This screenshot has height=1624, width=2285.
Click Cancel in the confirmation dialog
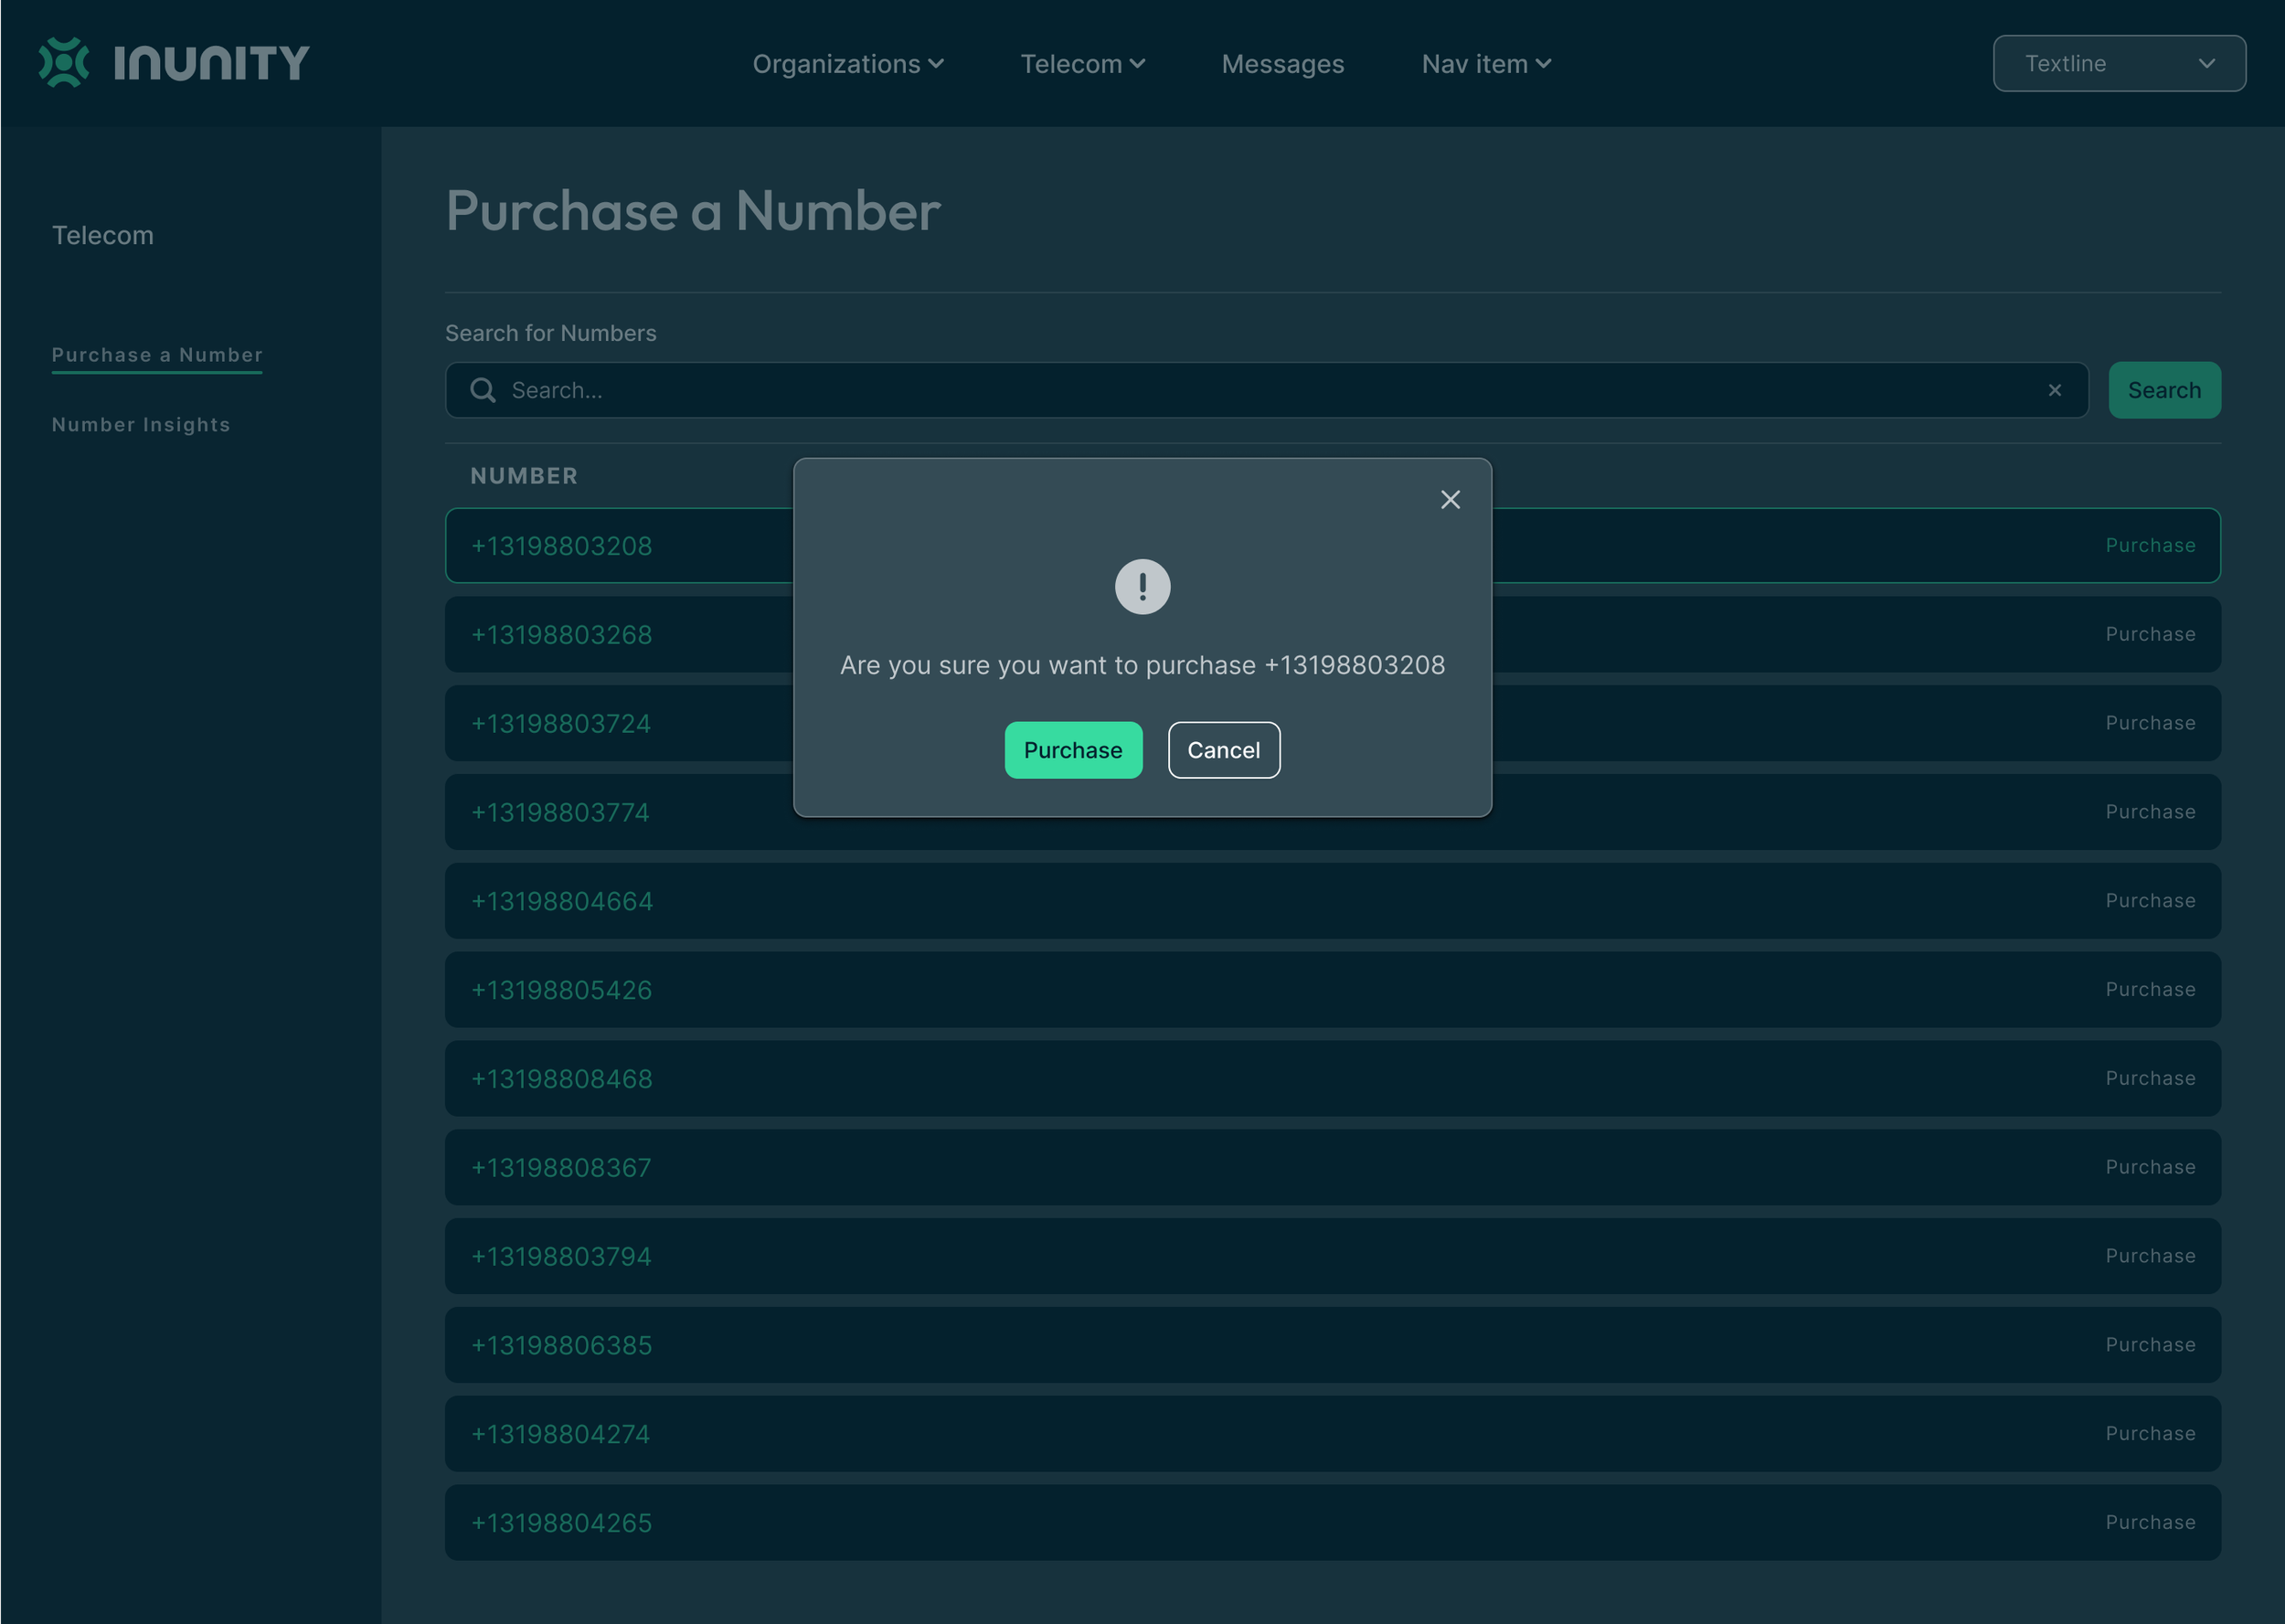coord(1223,750)
